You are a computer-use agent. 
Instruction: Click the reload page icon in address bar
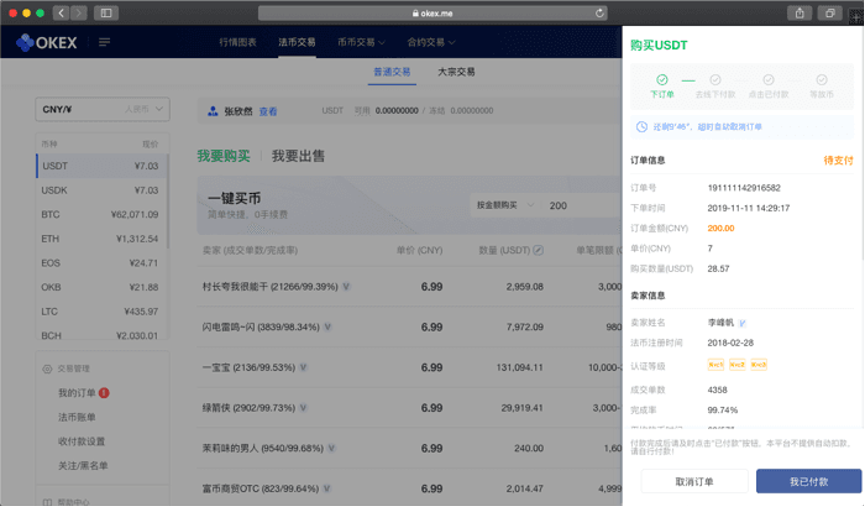click(600, 13)
